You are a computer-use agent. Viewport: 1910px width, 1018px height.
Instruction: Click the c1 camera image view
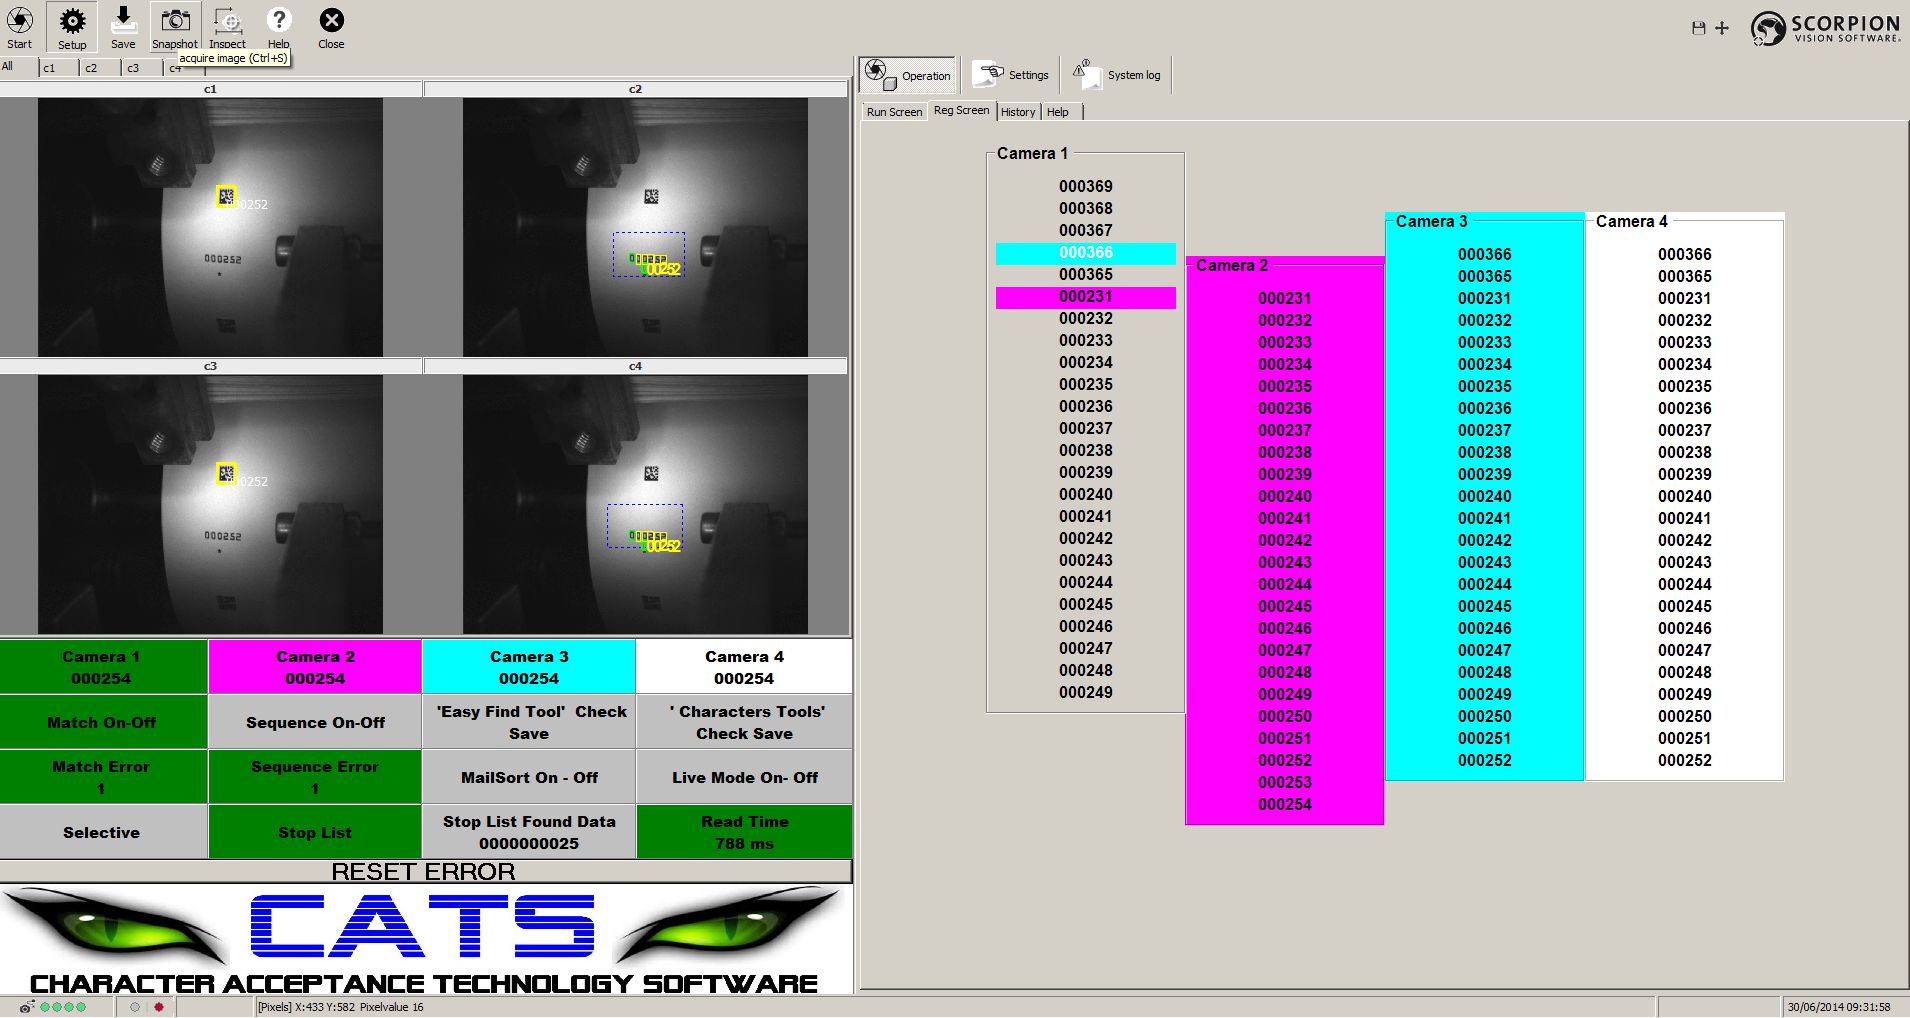point(210,227)
